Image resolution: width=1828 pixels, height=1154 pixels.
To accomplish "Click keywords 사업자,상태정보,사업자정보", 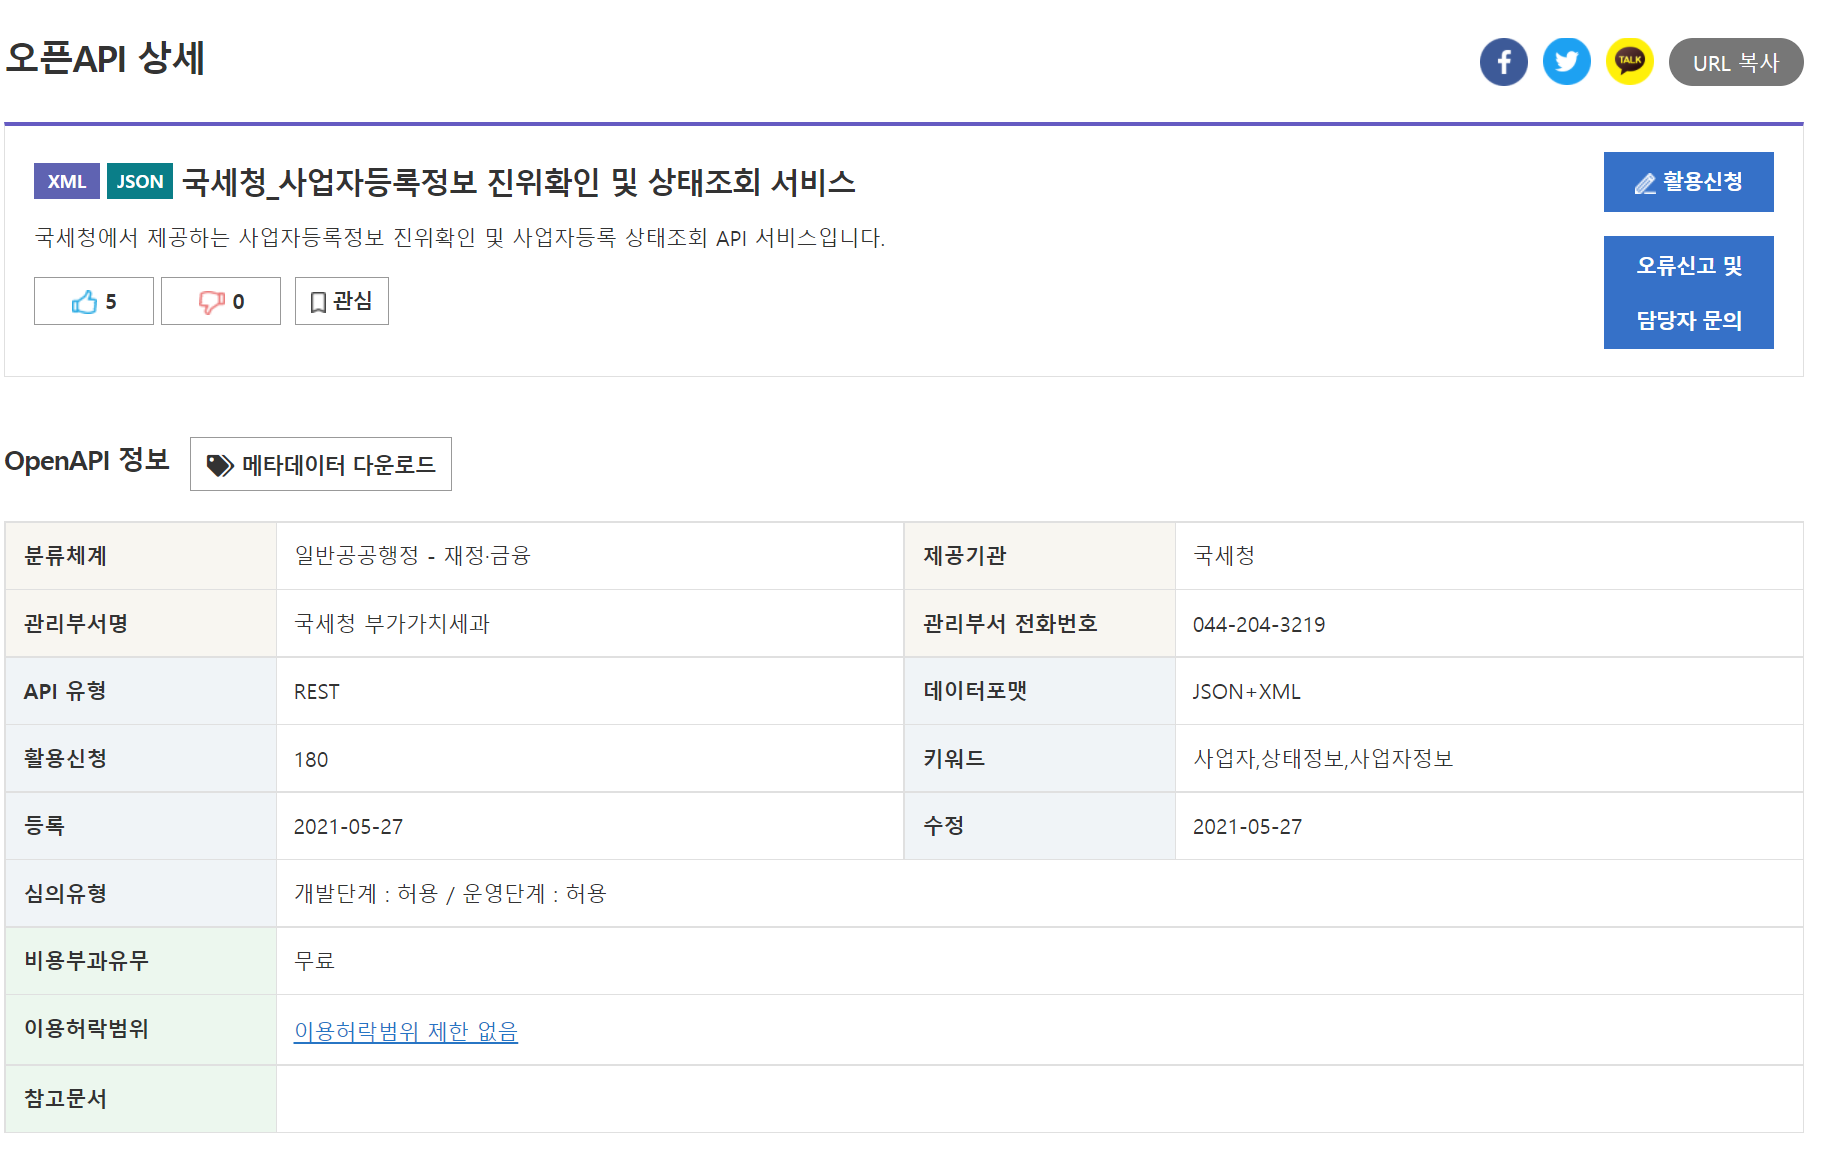I will (1322, 759).
